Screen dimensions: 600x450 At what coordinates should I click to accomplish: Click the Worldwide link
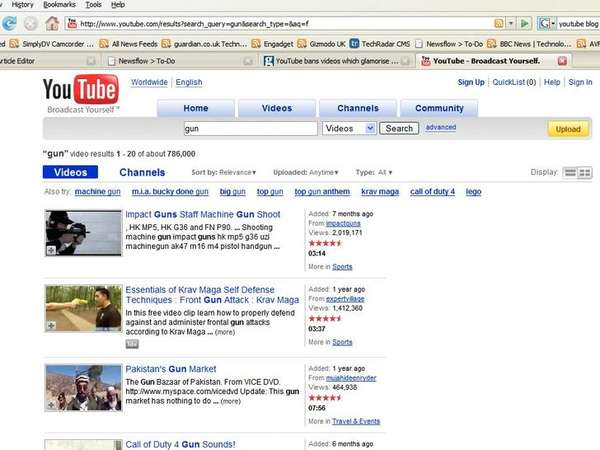[x=149, y=82]
